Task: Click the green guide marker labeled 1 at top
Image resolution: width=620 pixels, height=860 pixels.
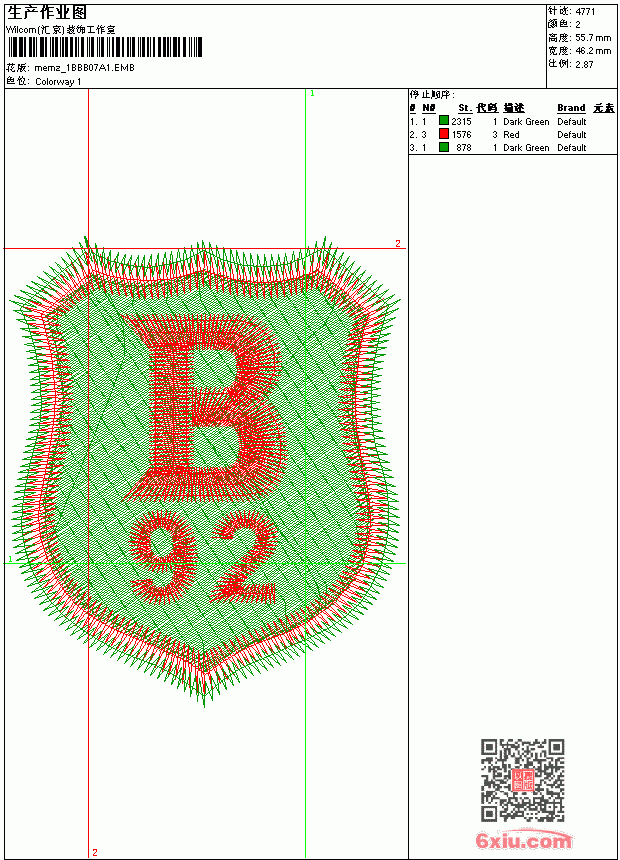Action: (x=312, y=94)
